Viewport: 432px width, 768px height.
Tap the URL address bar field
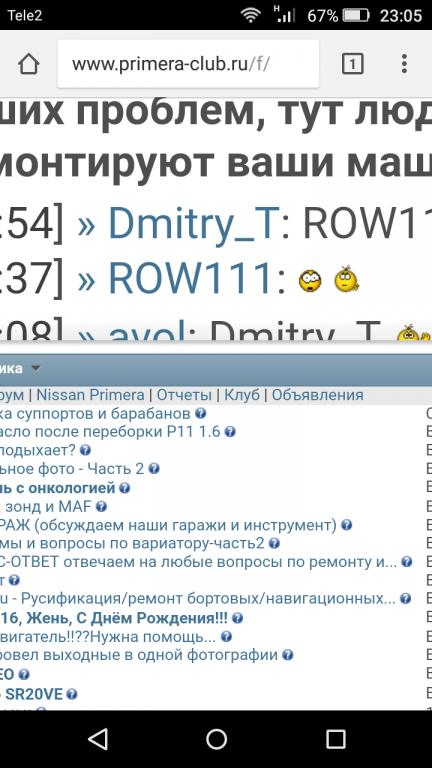click(189, 64)
